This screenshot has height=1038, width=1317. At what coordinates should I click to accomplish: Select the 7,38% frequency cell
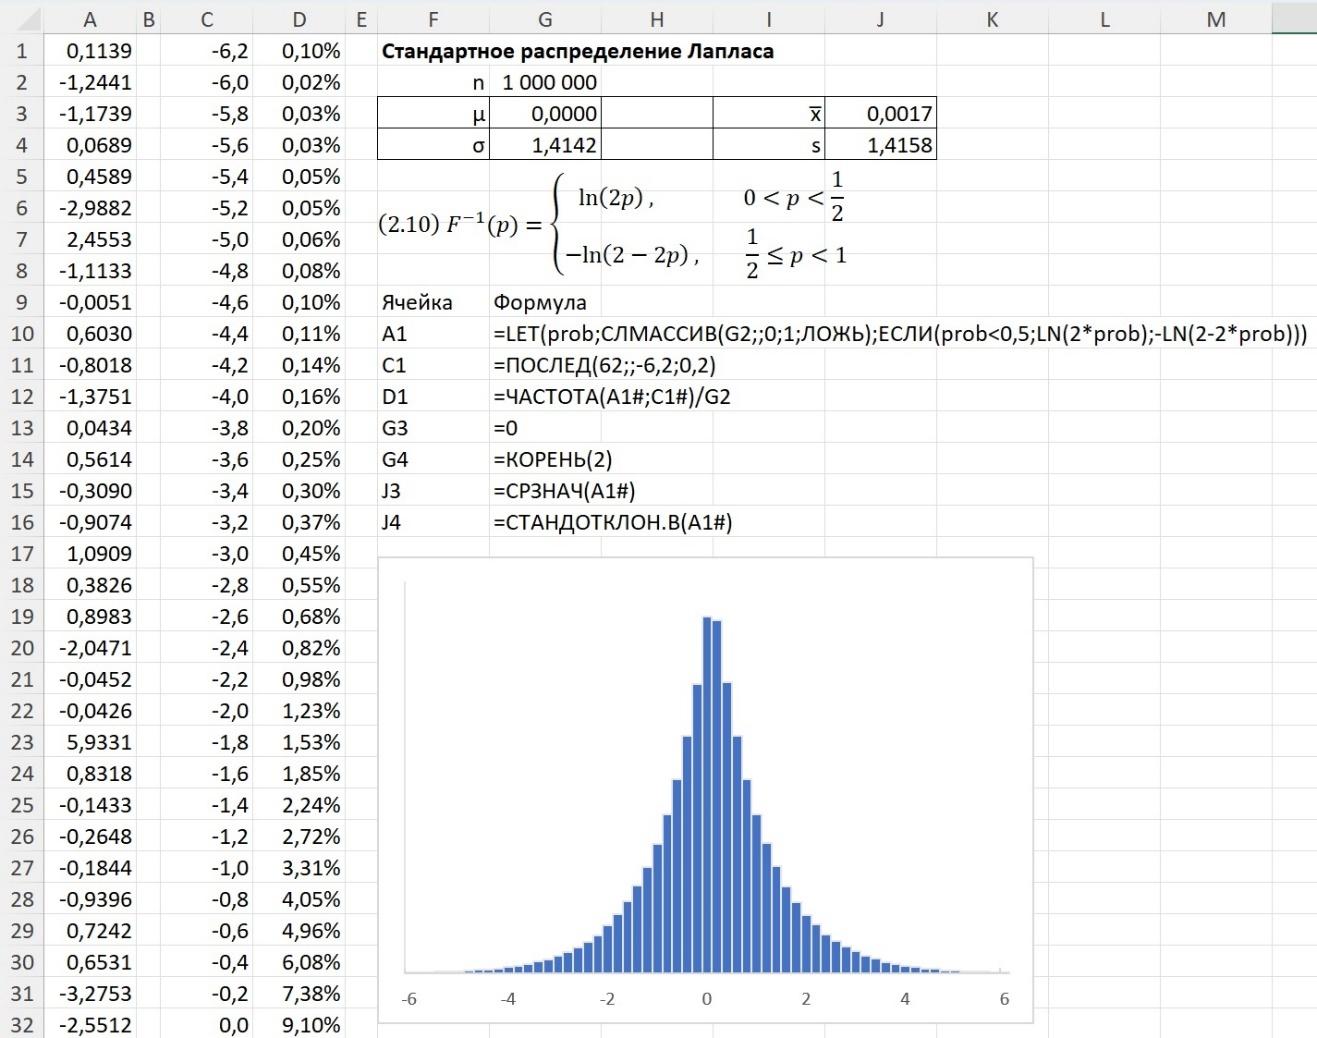300,994
